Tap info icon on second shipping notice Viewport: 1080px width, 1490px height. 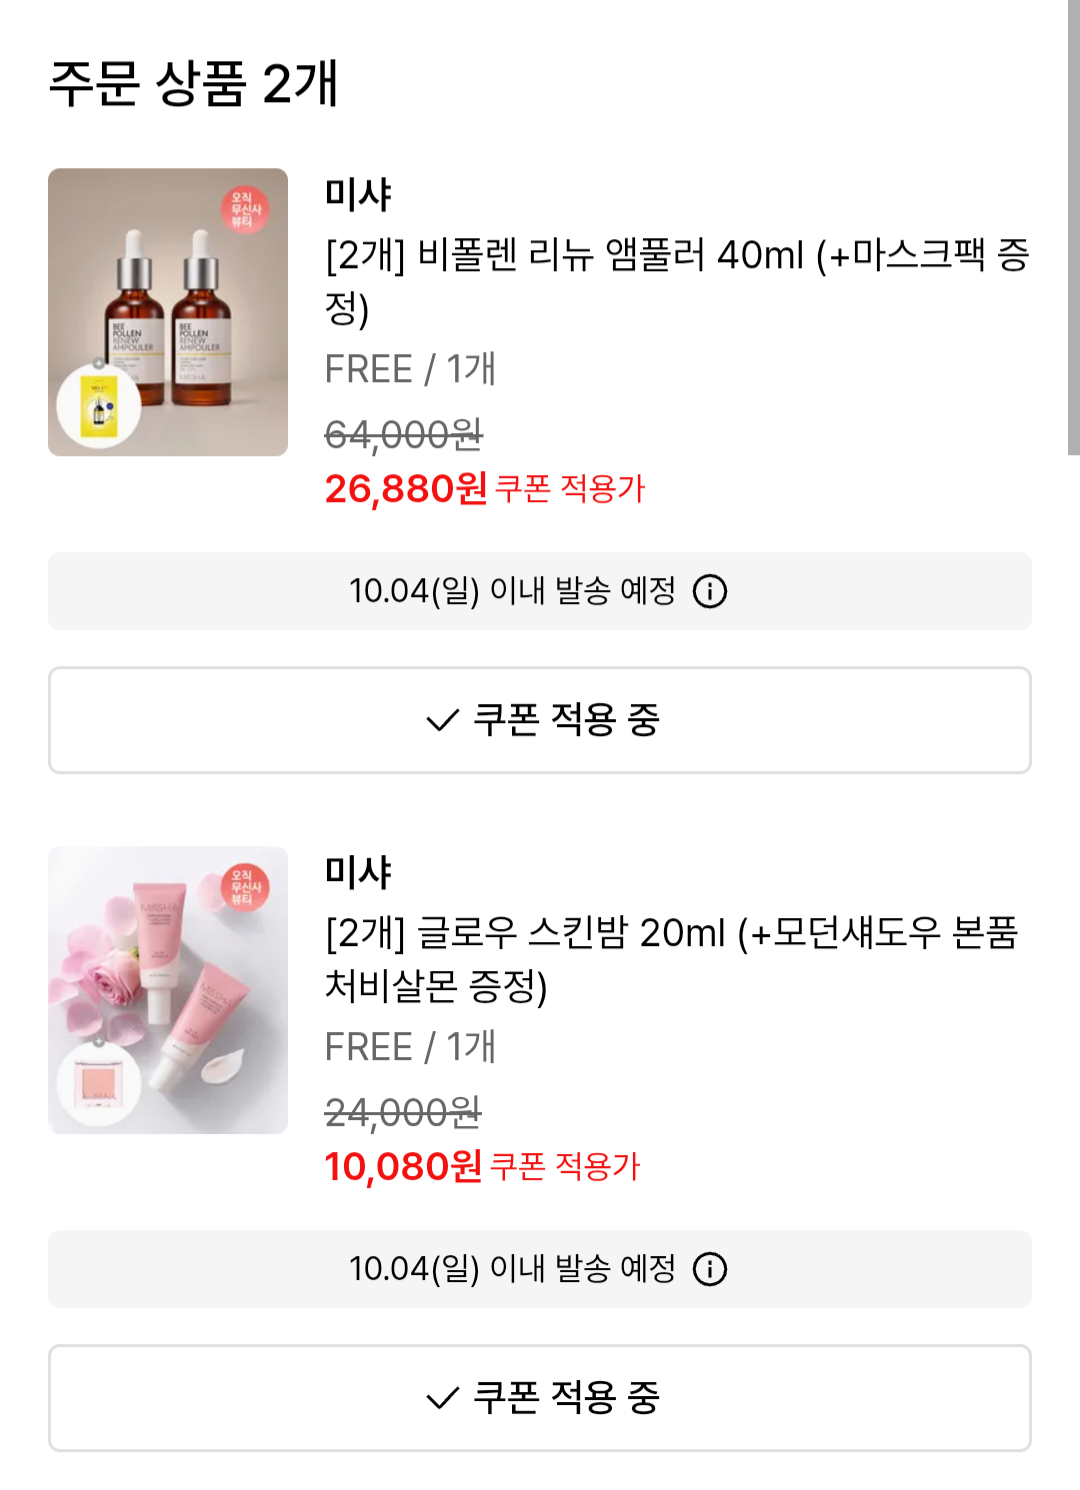point(710,1269)
